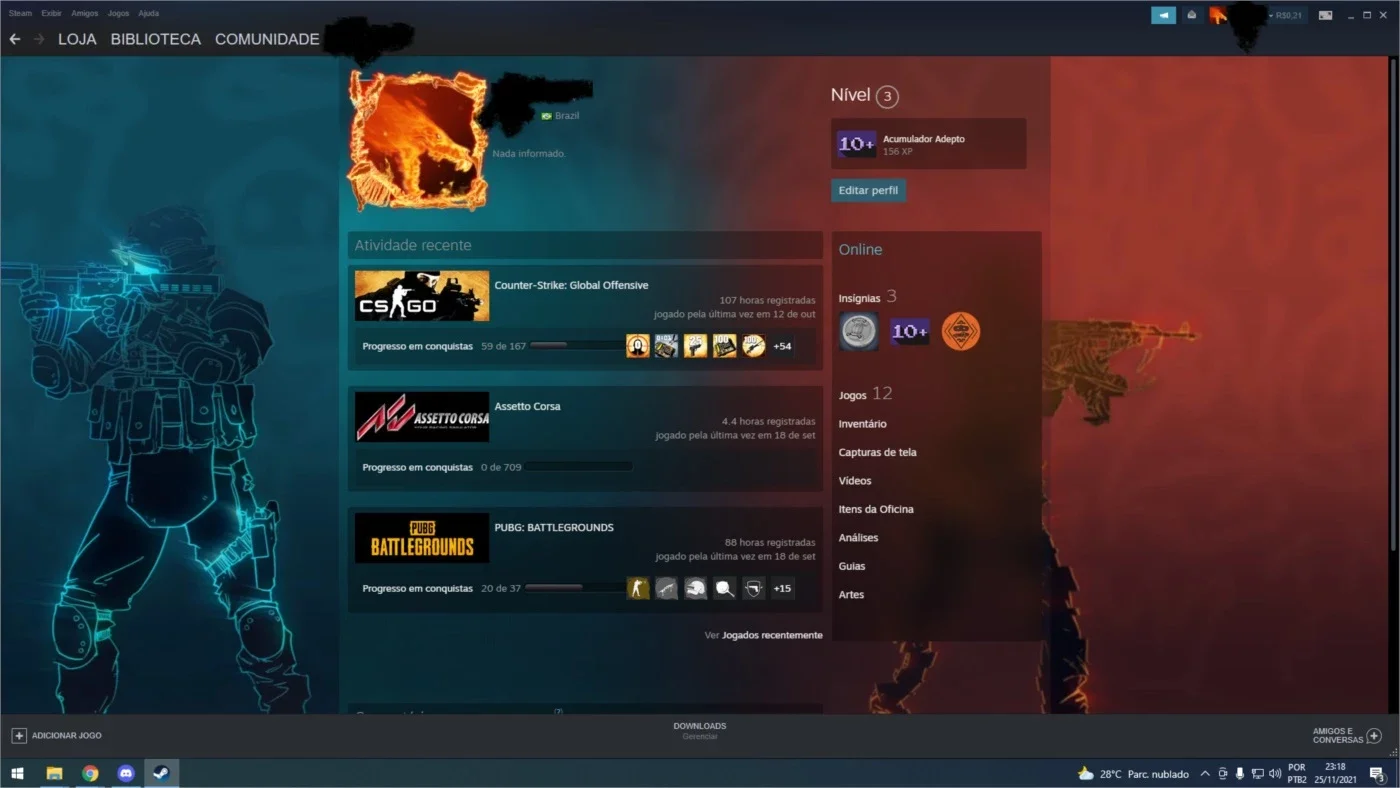Open the BIBLIOTECA tab
Viewport: 1400px width, 788px height.
click(x=156, y=39)
